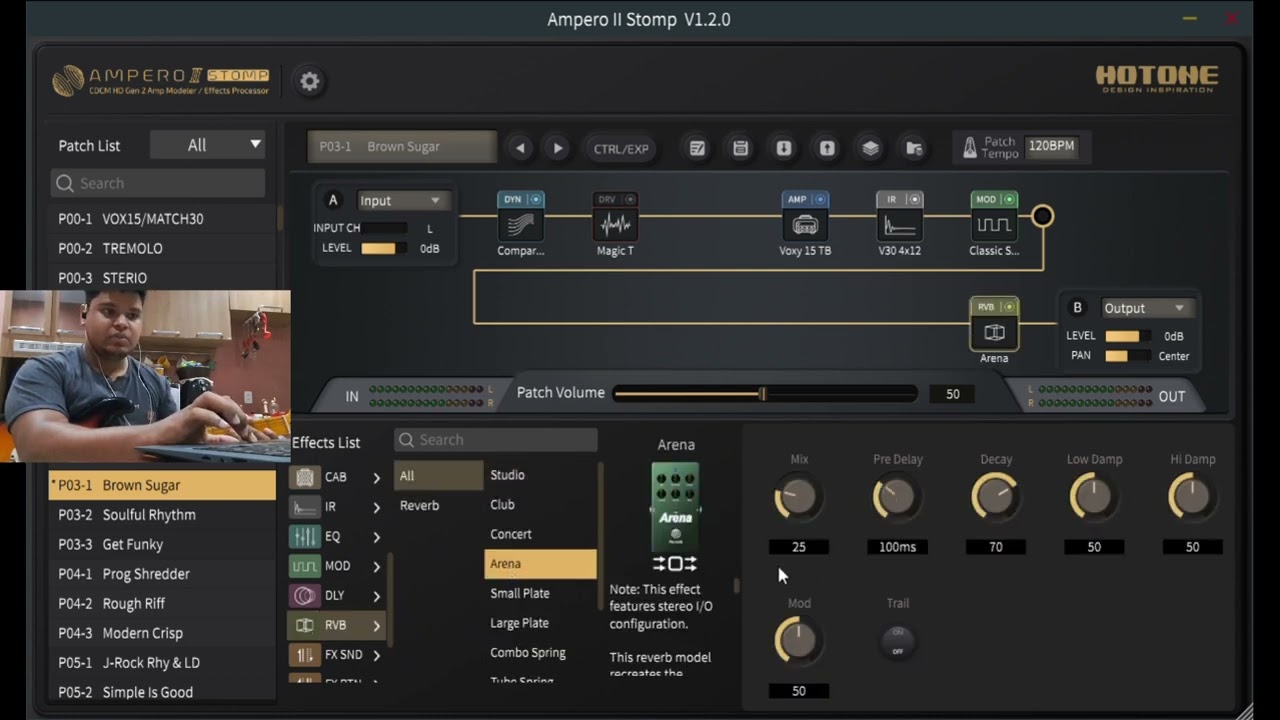Select the DRV Magic T effect block
The width and height of the screenshot is (1280, 720).
(x=615, y=225)
